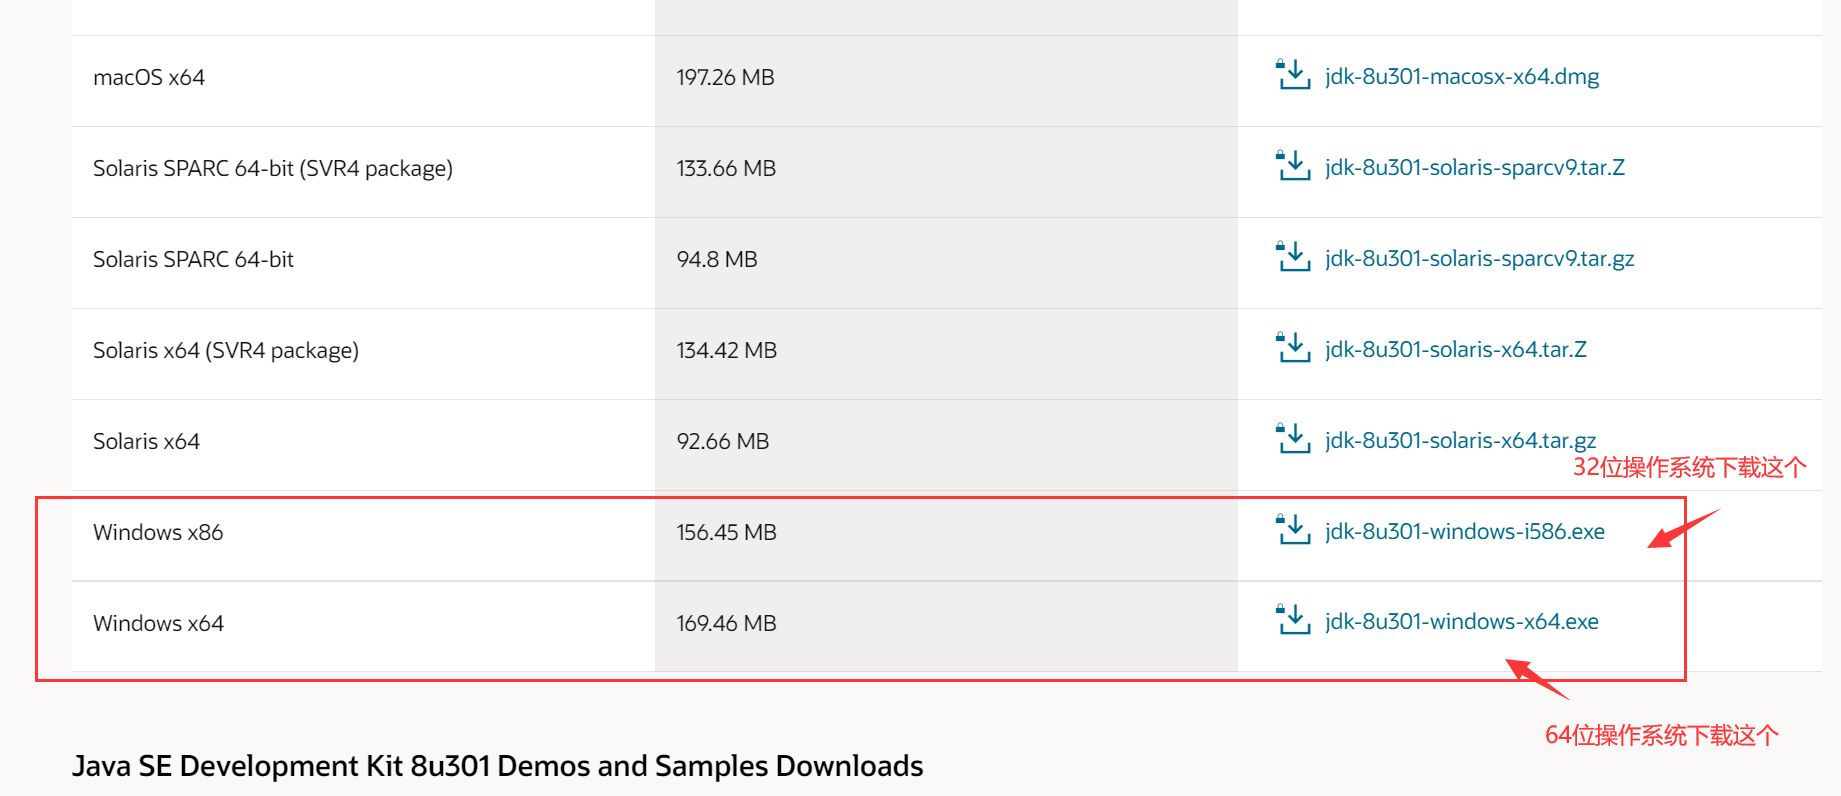This screenshot has width=1841, height=796.
Task: Click the 92.66 MB file size
Action: pos(723,441)
